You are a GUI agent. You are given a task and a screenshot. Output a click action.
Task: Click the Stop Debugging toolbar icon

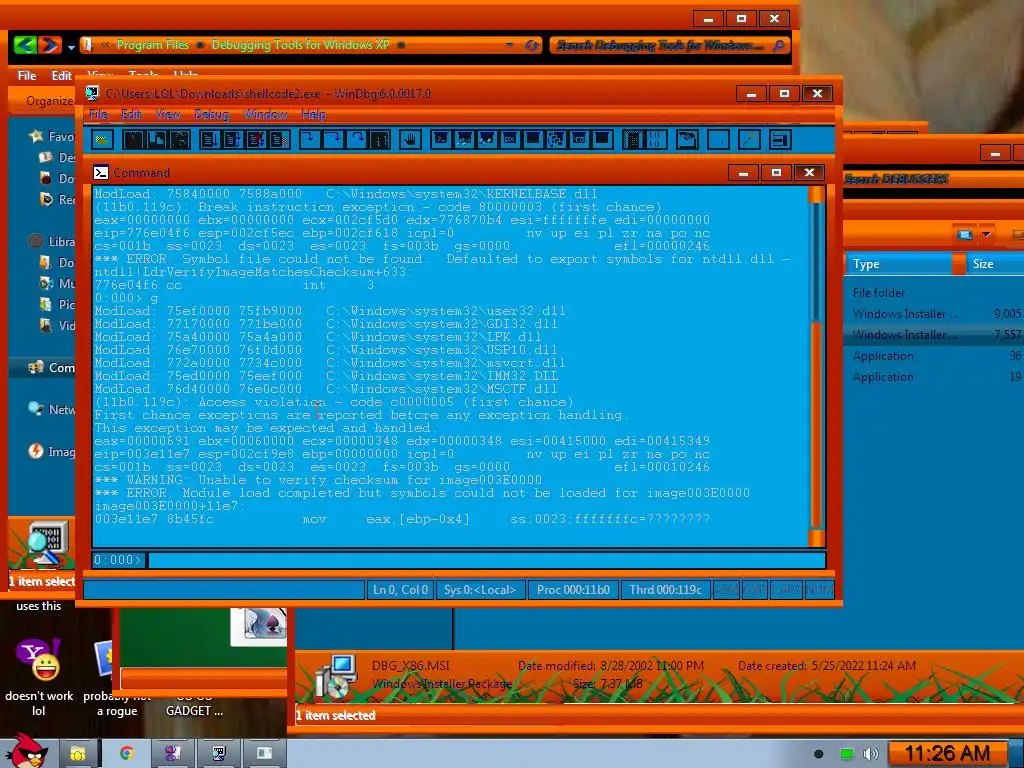tap(255, 140)
